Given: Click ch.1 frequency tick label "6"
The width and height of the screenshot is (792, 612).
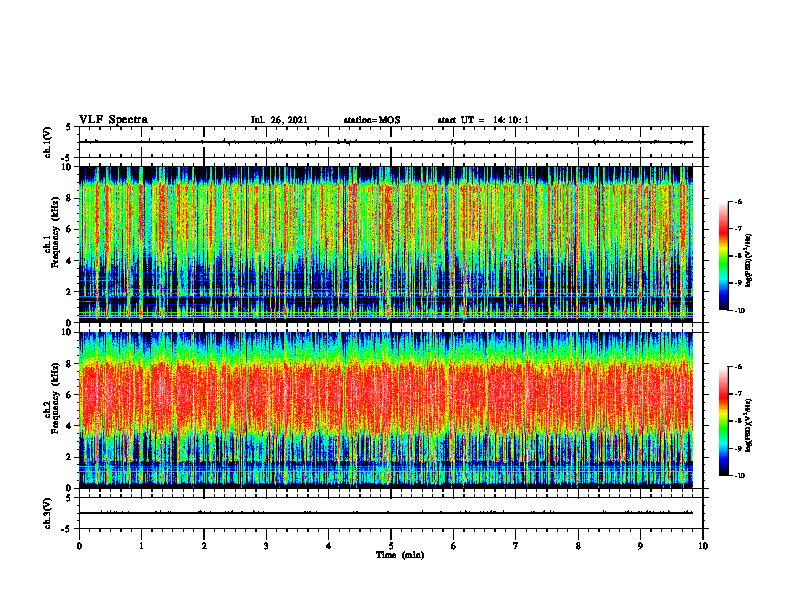Looking at the screenshot, I should pyautogui.click(x=70, y=229).
